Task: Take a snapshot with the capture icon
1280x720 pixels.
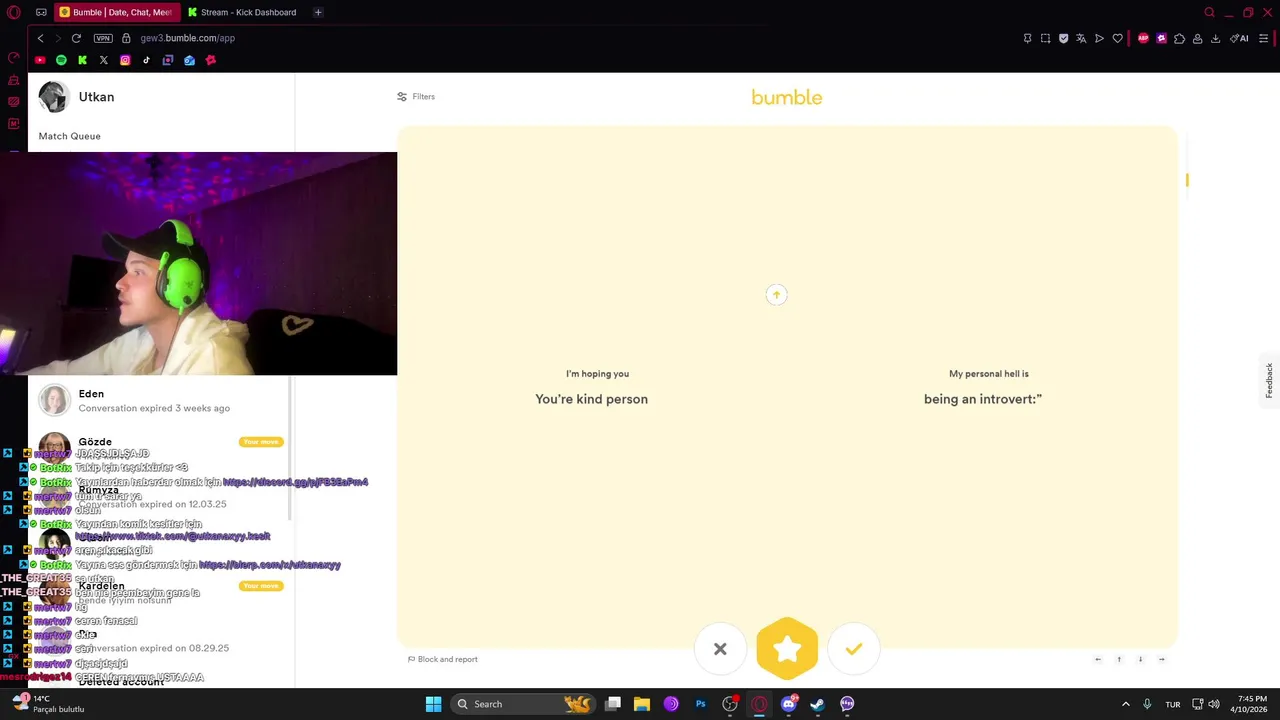Action: [1045, 38]
